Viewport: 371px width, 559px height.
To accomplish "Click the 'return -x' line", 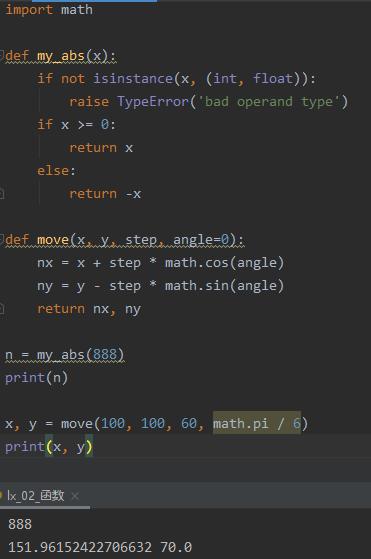I will [105, 194].
